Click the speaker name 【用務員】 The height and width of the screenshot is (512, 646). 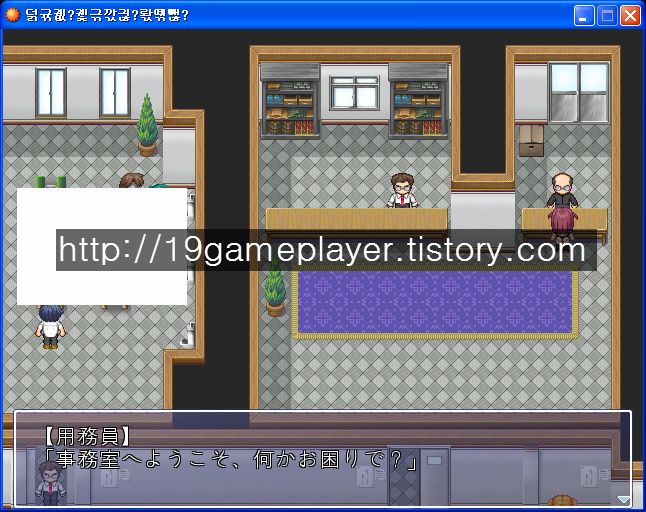[x=87, y=437]
